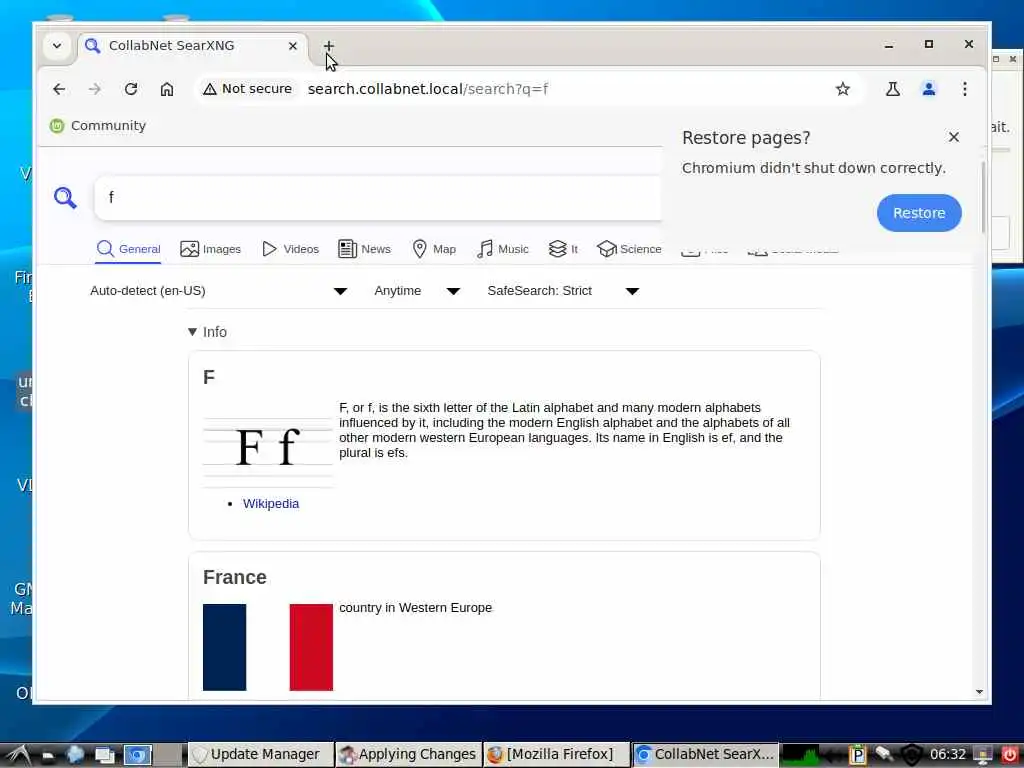Open the Wikipedia link in the F infobox
The width and height of the screenshot is (1024, 768).
tap(270, 504)
